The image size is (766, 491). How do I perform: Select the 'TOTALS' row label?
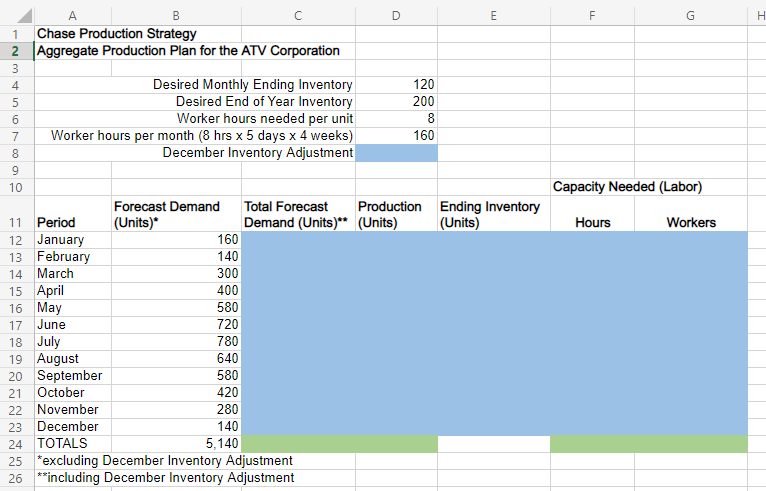(73, 444)
